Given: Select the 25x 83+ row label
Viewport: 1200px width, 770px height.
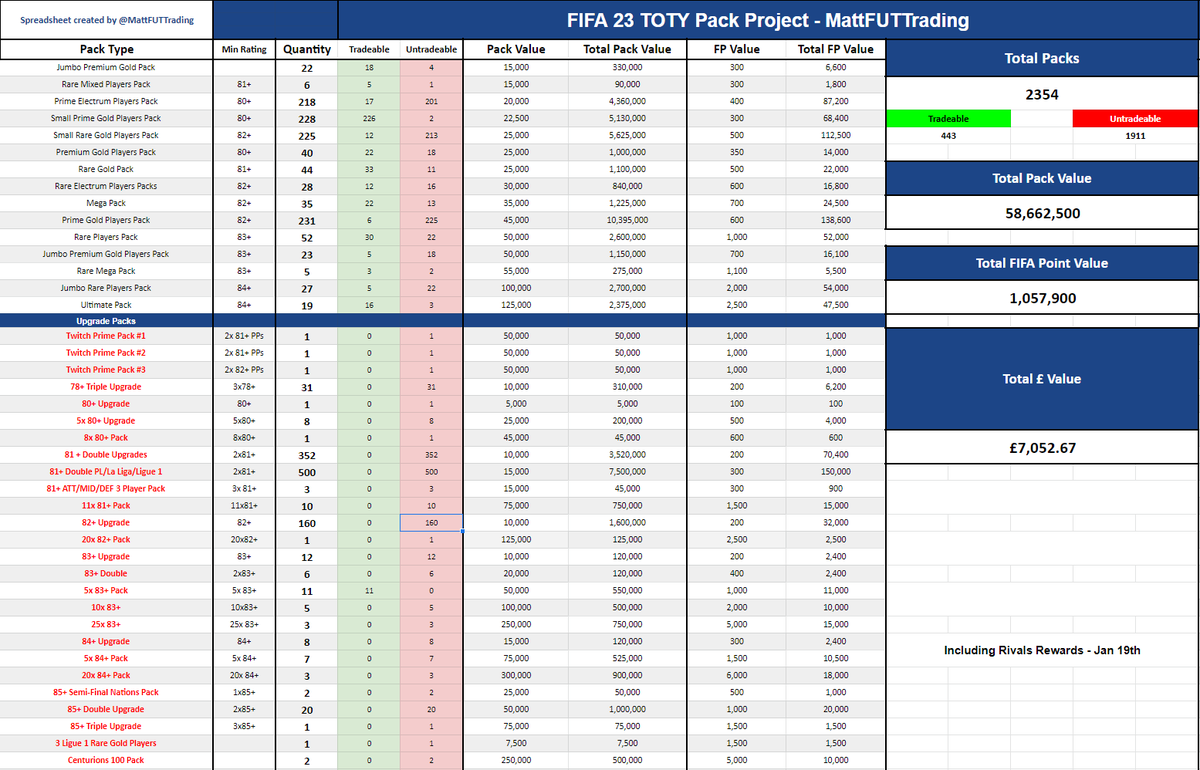Looking at the screenshot, I should click(106, 625).
